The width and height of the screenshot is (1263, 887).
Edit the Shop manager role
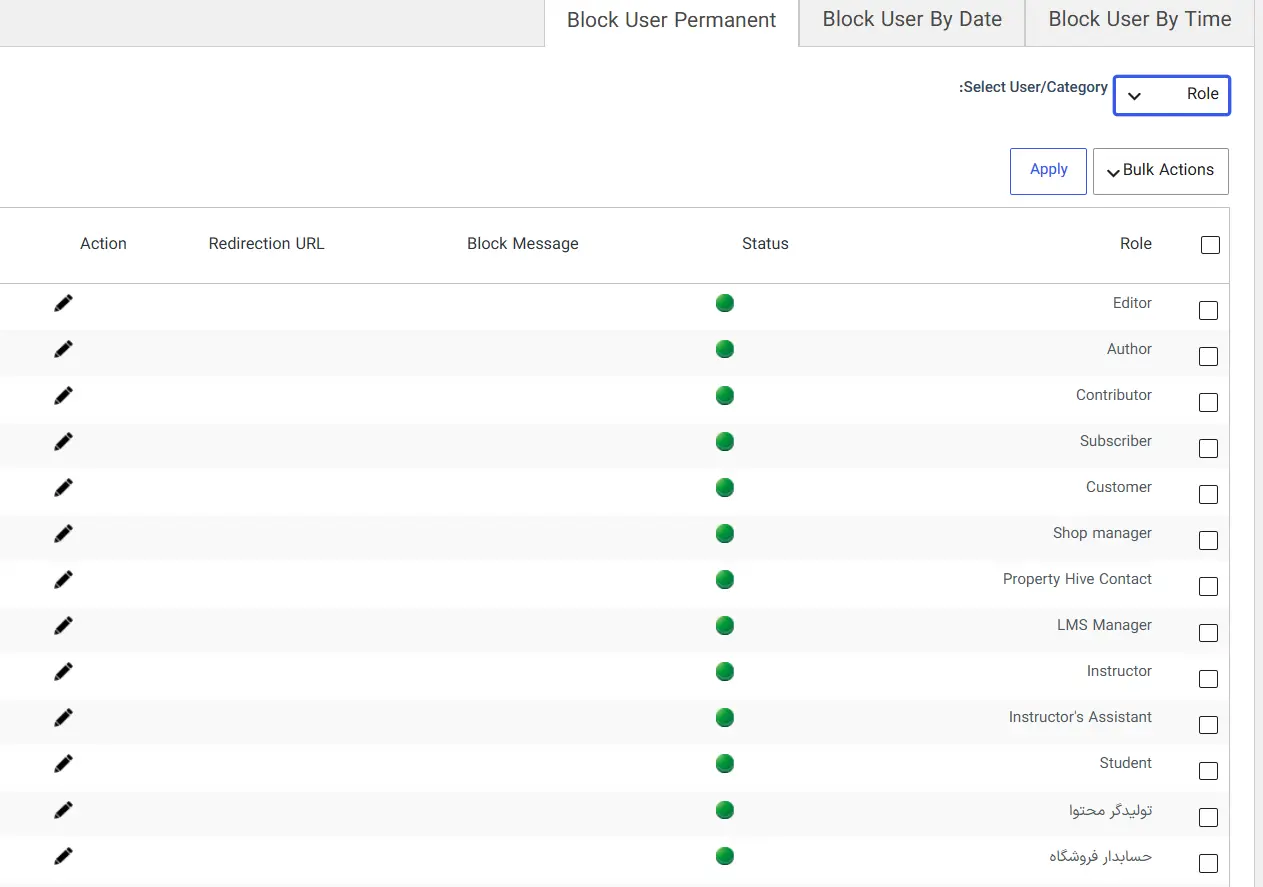coord(64,533)
